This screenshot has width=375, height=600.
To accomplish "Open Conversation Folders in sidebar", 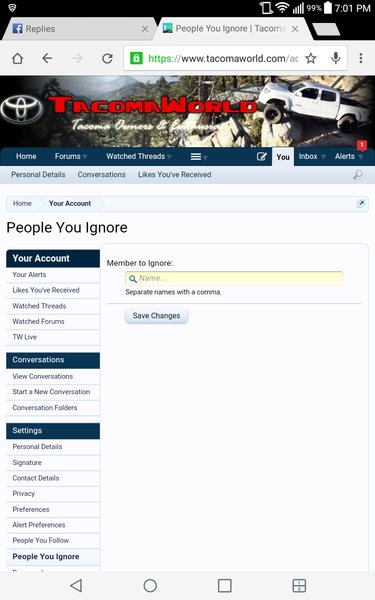I will [53, 408].
